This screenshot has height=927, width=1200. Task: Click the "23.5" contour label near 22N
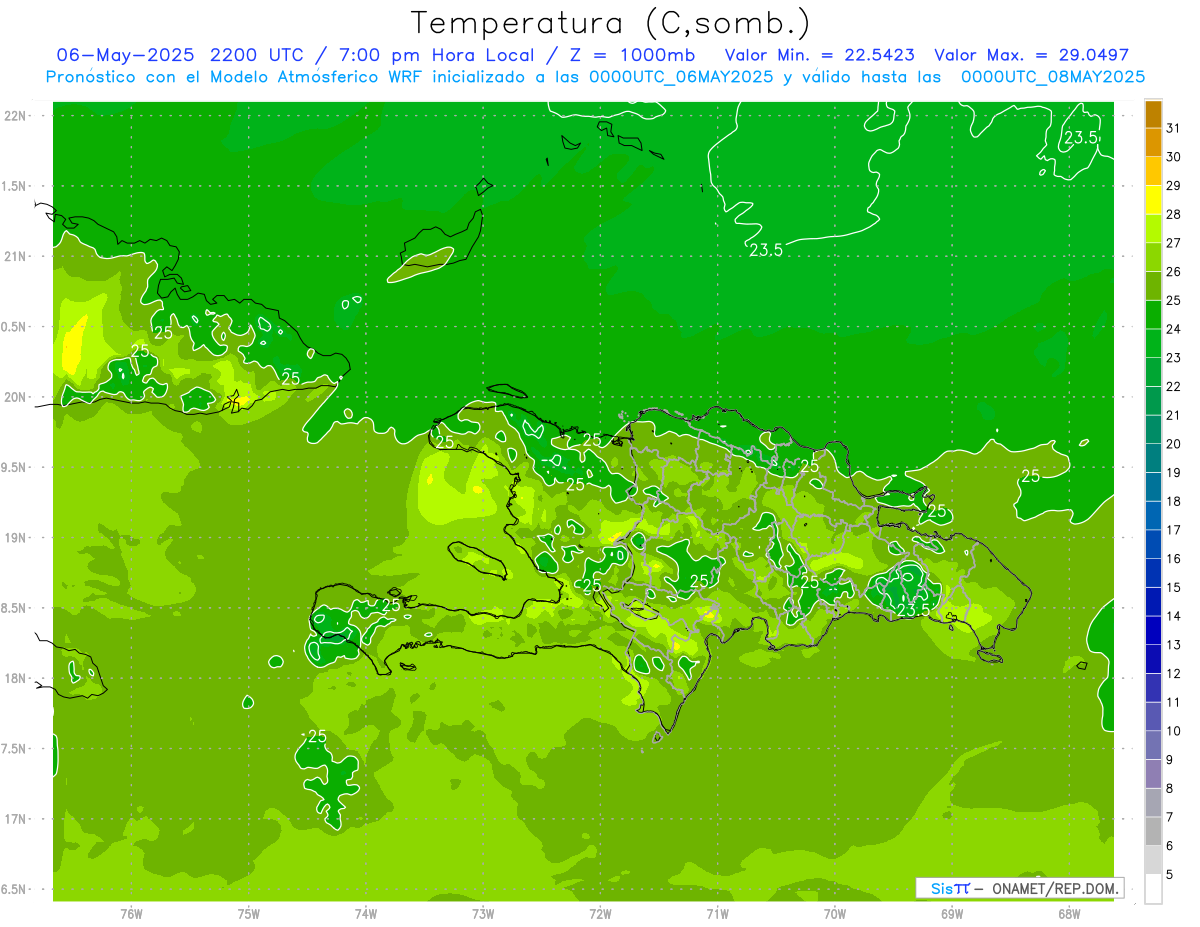tap(1080, 138)
